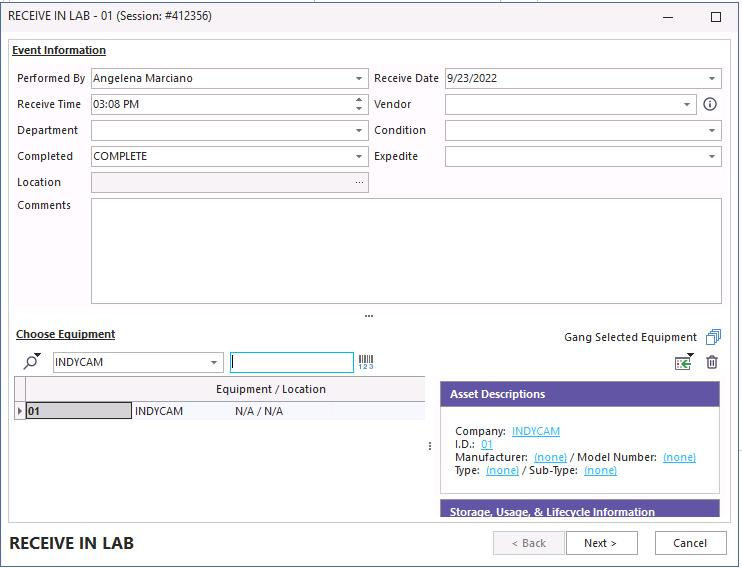Open the INDYCAM company link
742x568 pixels.
[535, 431]
